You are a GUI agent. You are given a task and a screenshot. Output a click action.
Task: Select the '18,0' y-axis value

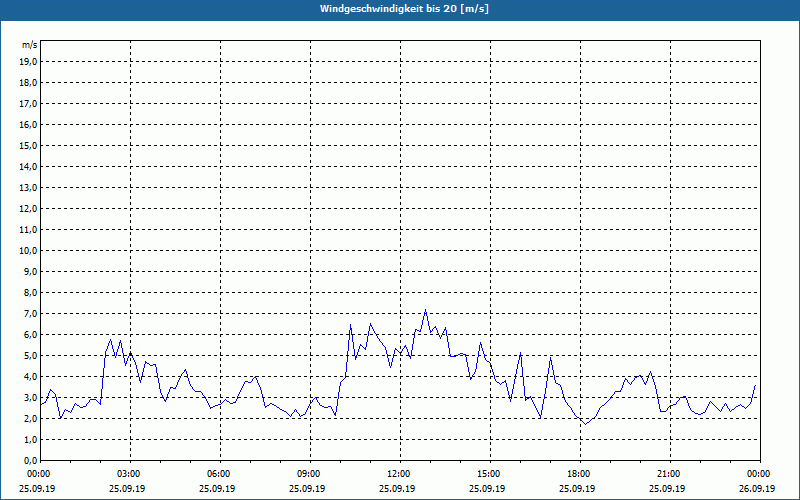(28, 83)
